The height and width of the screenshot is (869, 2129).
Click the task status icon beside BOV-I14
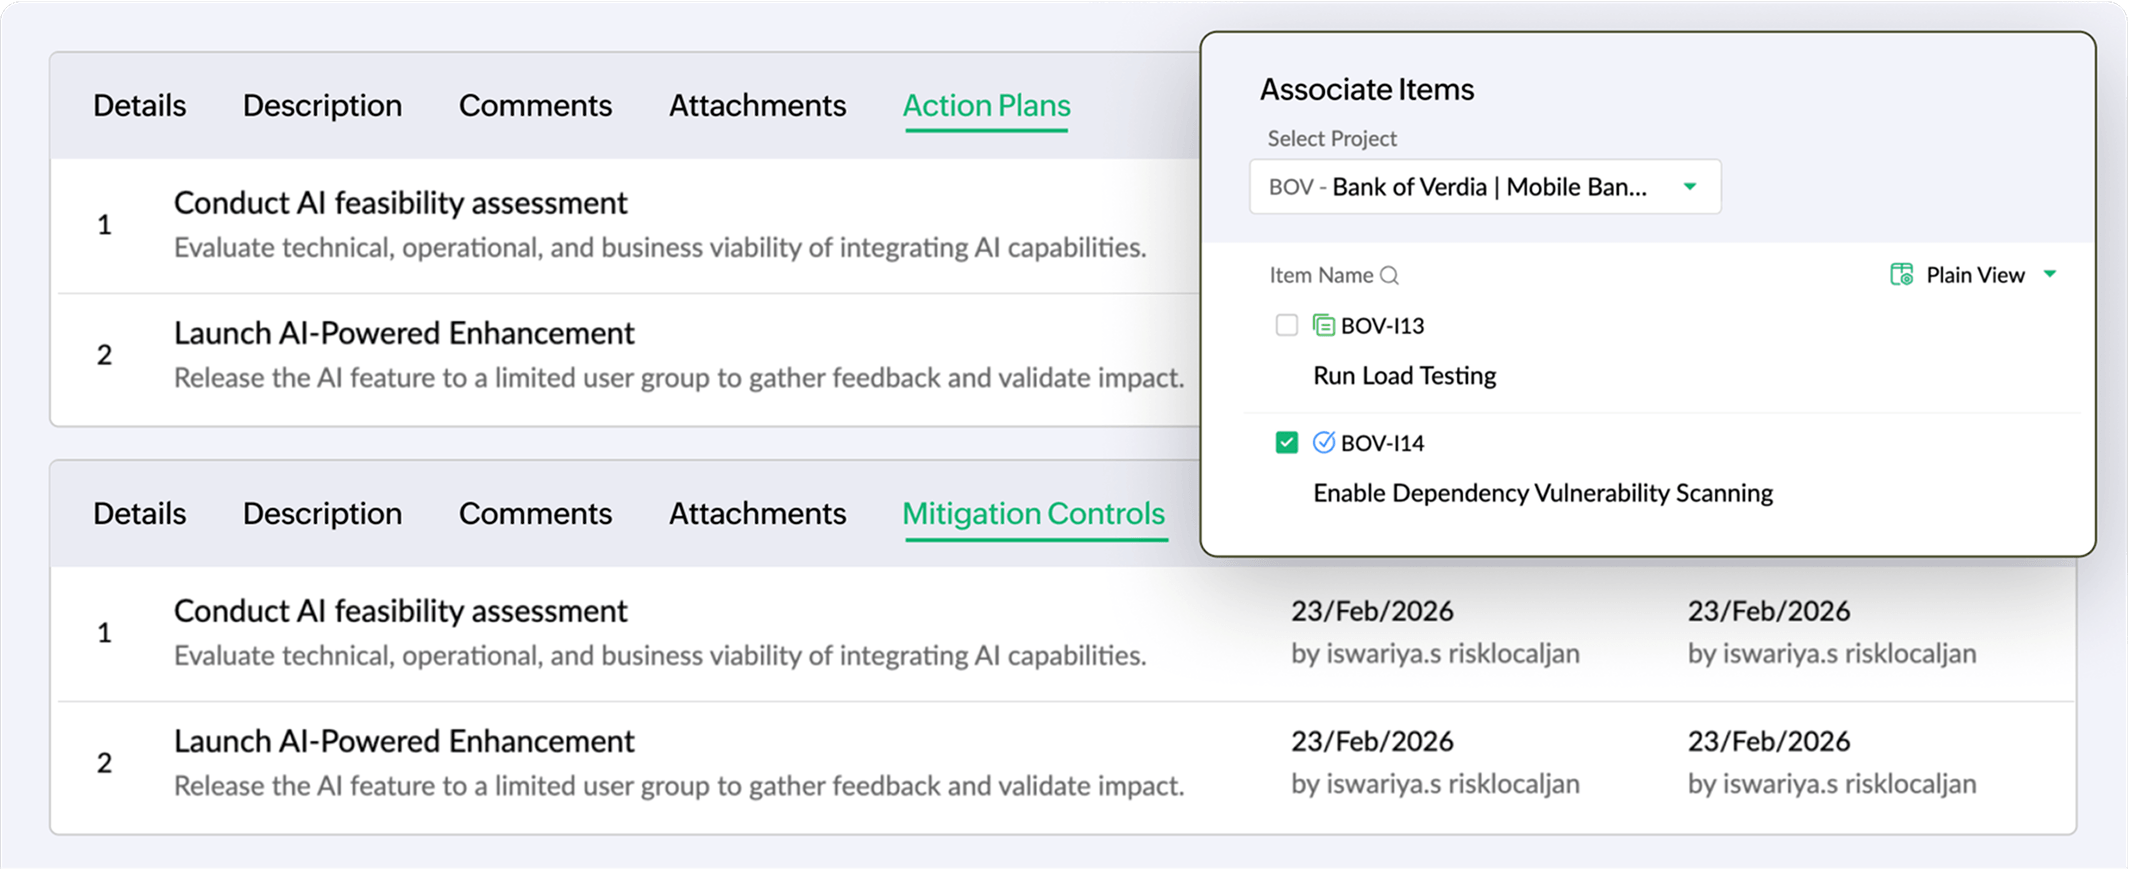pos(1325,442)
